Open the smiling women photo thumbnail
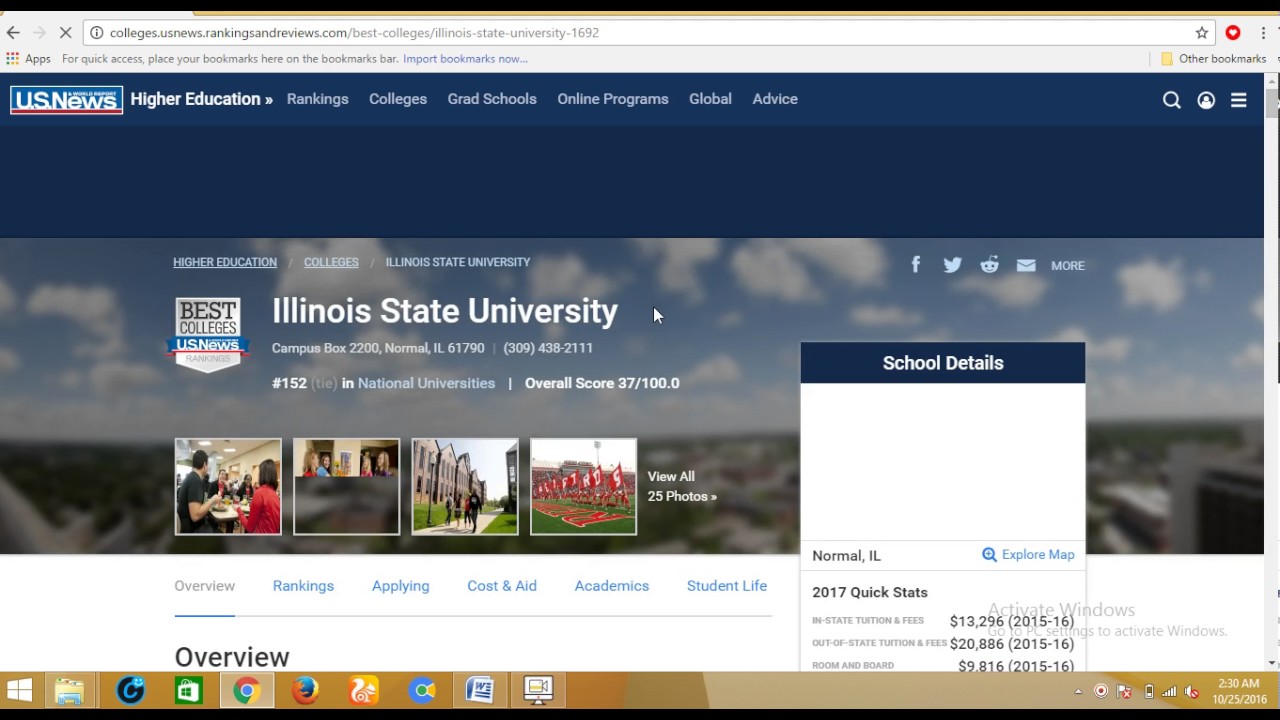This screenshot has height=720, width=1280. pos(346,487)
